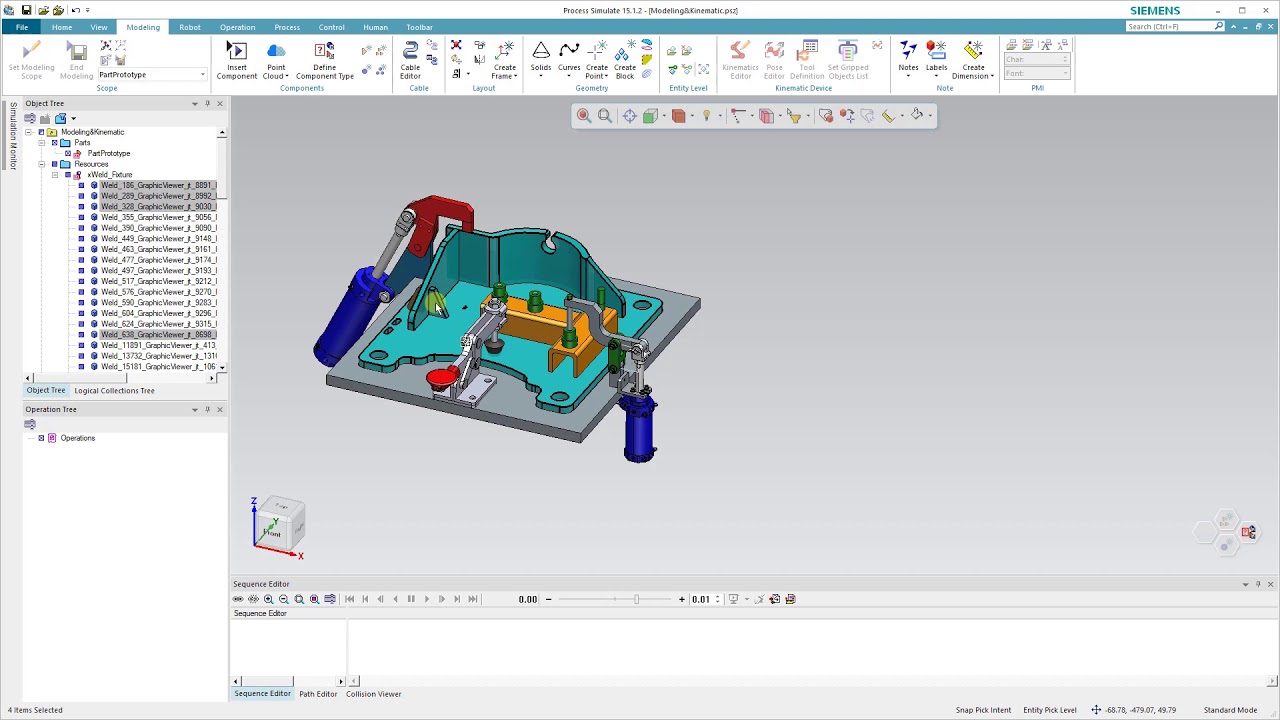The width and height of the screenshot is (1280, 720).
Task: Click the Create Dimension tool
Action: [x=973, y=60]
